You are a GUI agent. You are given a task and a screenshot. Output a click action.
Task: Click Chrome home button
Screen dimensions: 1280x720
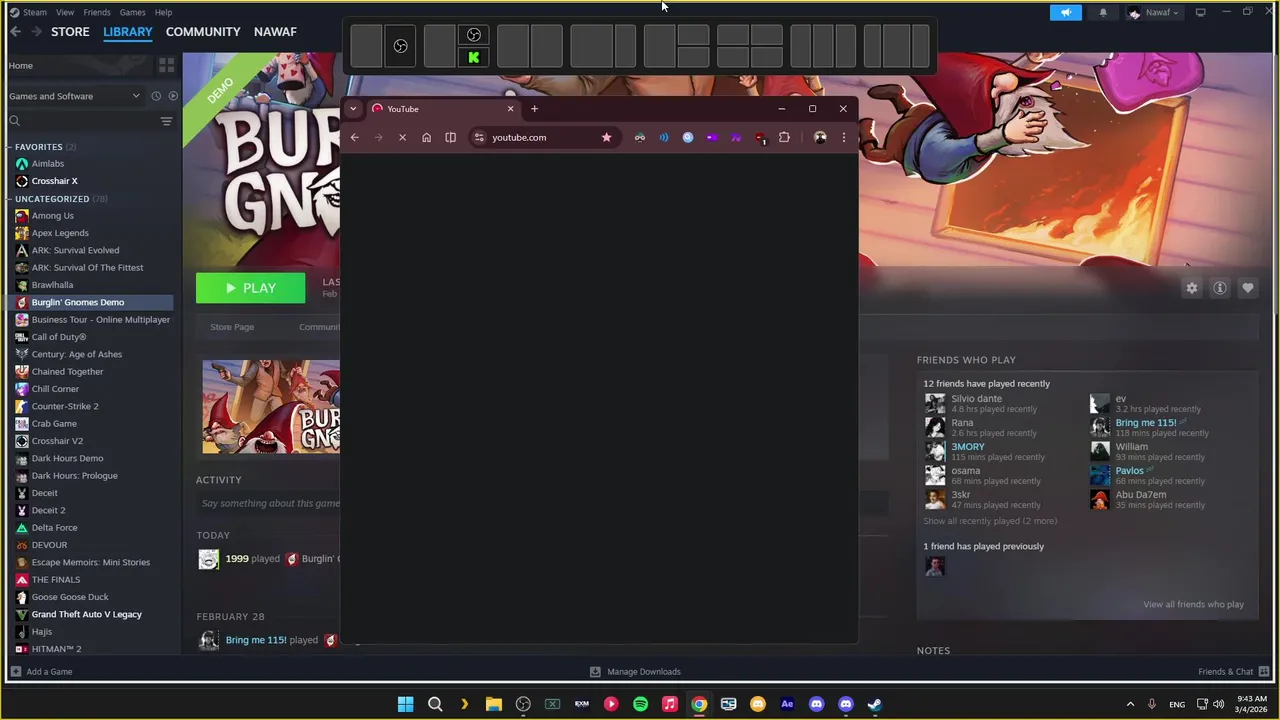tap(426, 137)
